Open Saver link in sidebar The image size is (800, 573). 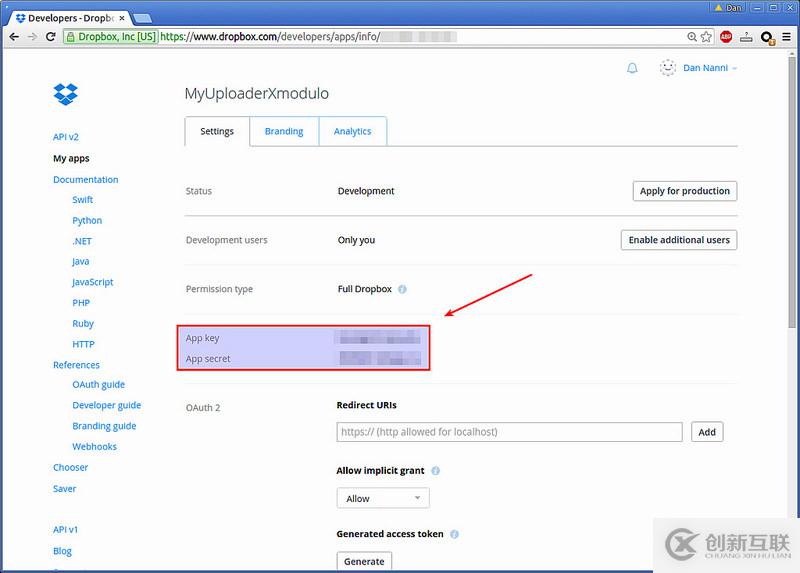tap(64, 489)
